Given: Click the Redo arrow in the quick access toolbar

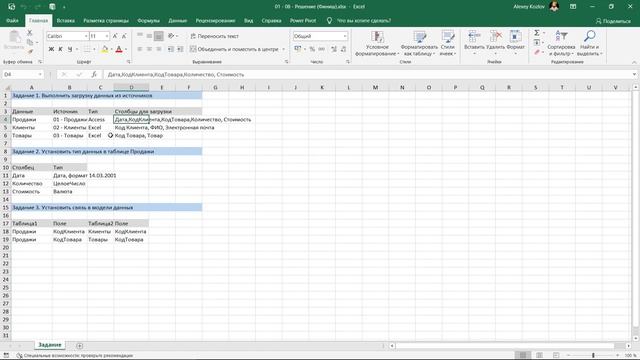Looking at the screenshot, I should (x=37, y=7).
